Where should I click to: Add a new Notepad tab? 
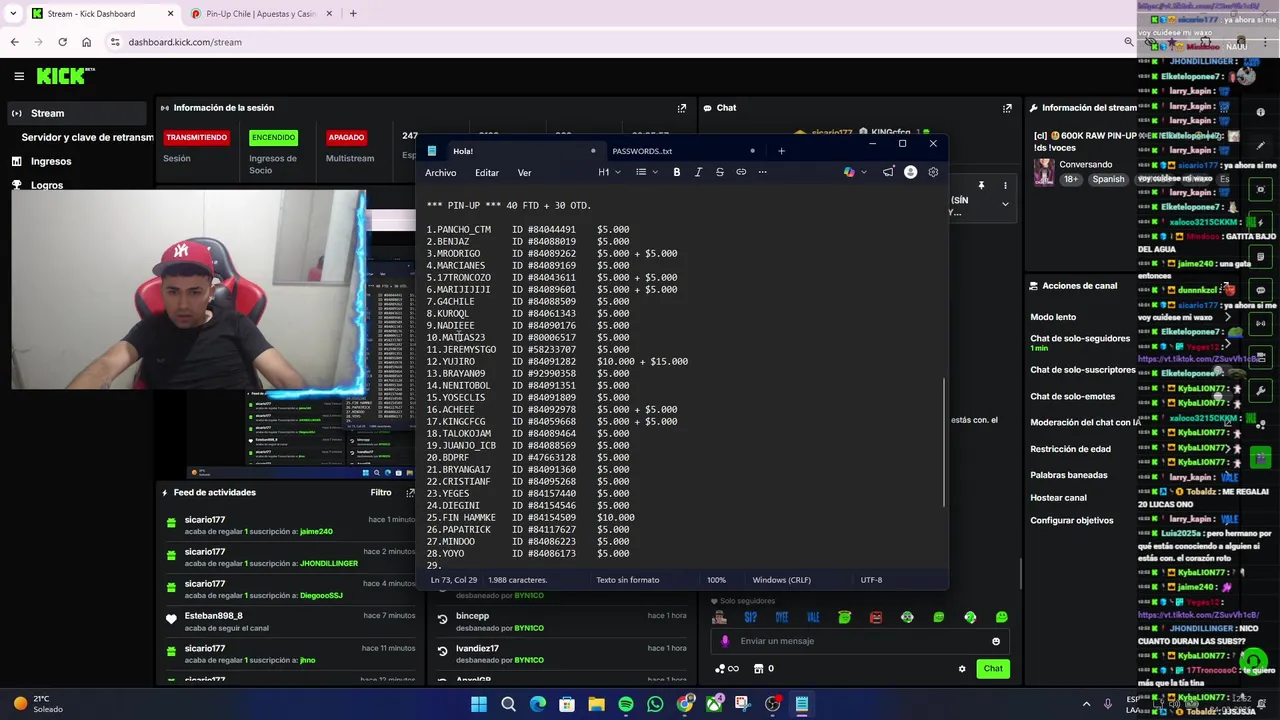click(x=781, y=151)
